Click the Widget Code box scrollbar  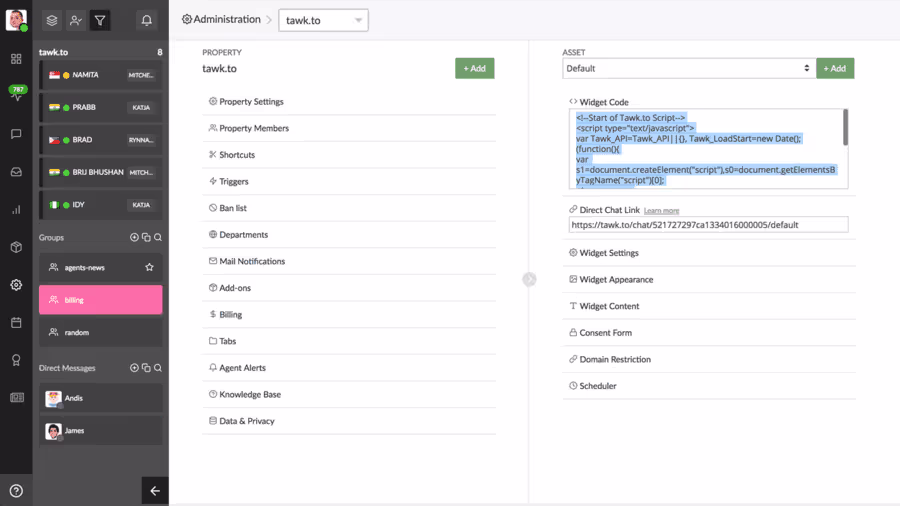845,127
